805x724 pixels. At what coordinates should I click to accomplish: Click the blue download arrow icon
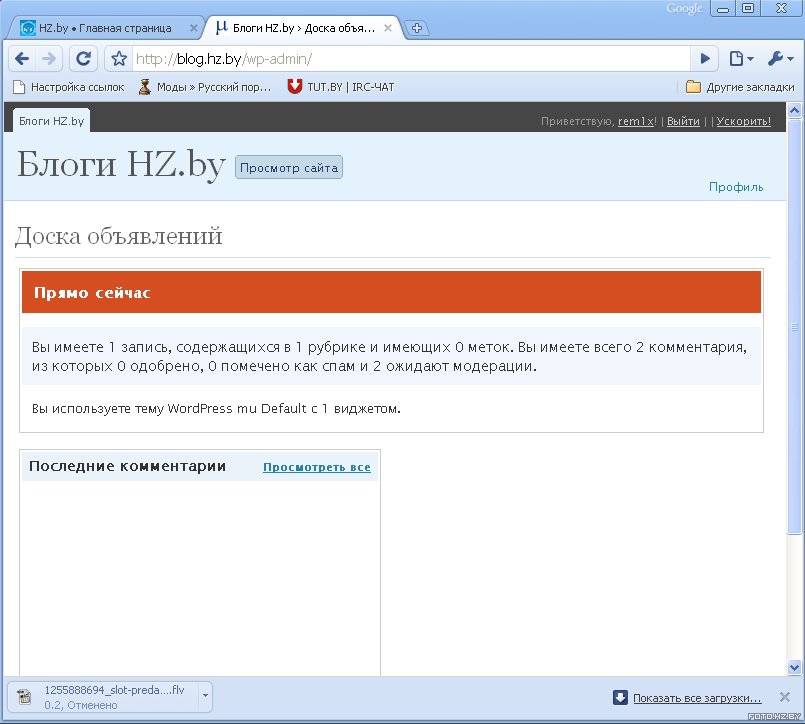(620, 697)
